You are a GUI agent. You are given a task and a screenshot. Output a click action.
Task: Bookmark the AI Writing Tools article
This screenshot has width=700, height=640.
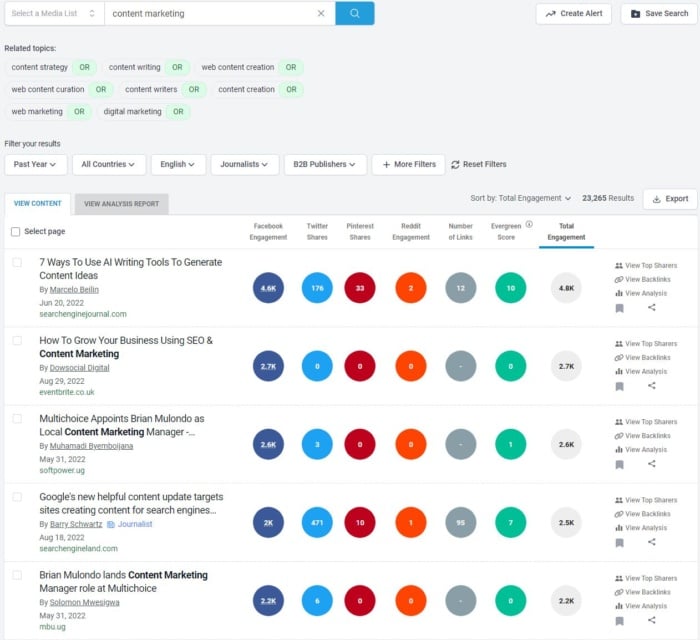[619, 308]
